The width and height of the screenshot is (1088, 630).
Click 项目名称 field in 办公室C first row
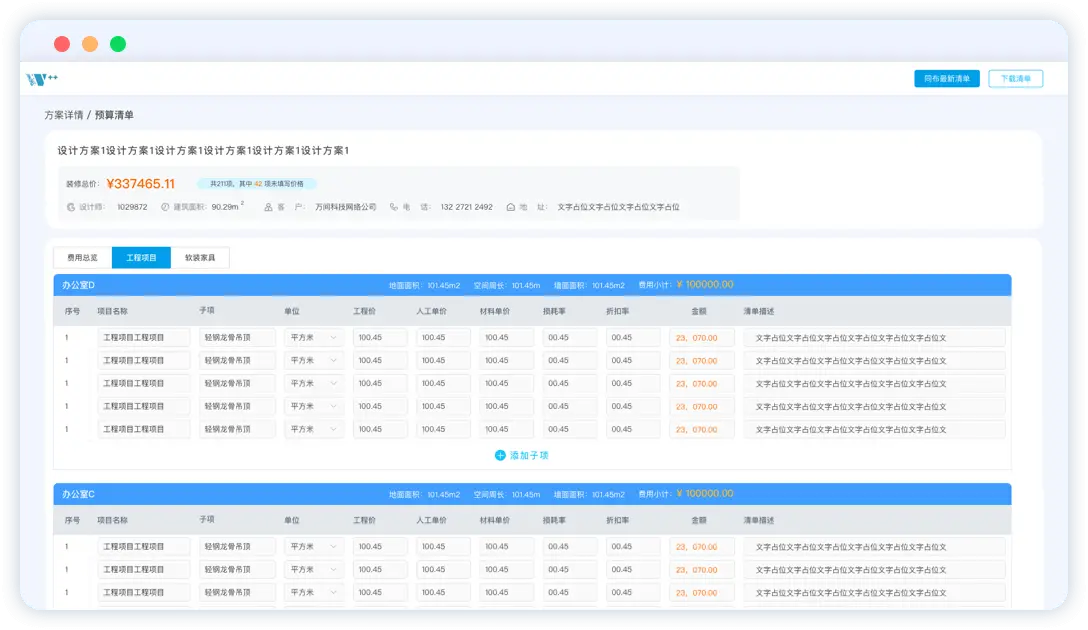pyautogui.click(x=144, y=546)
